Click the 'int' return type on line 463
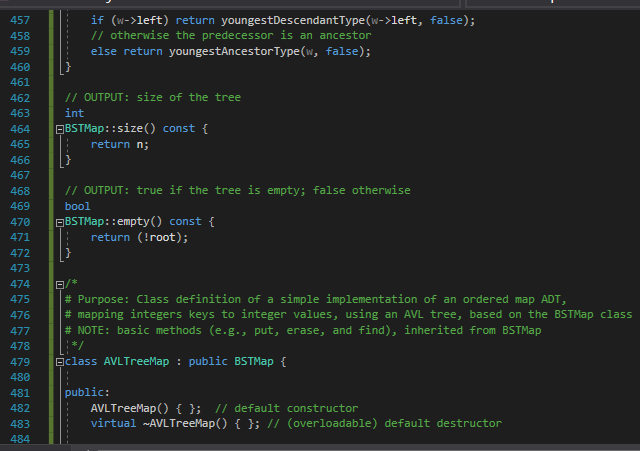 (74, 113)
